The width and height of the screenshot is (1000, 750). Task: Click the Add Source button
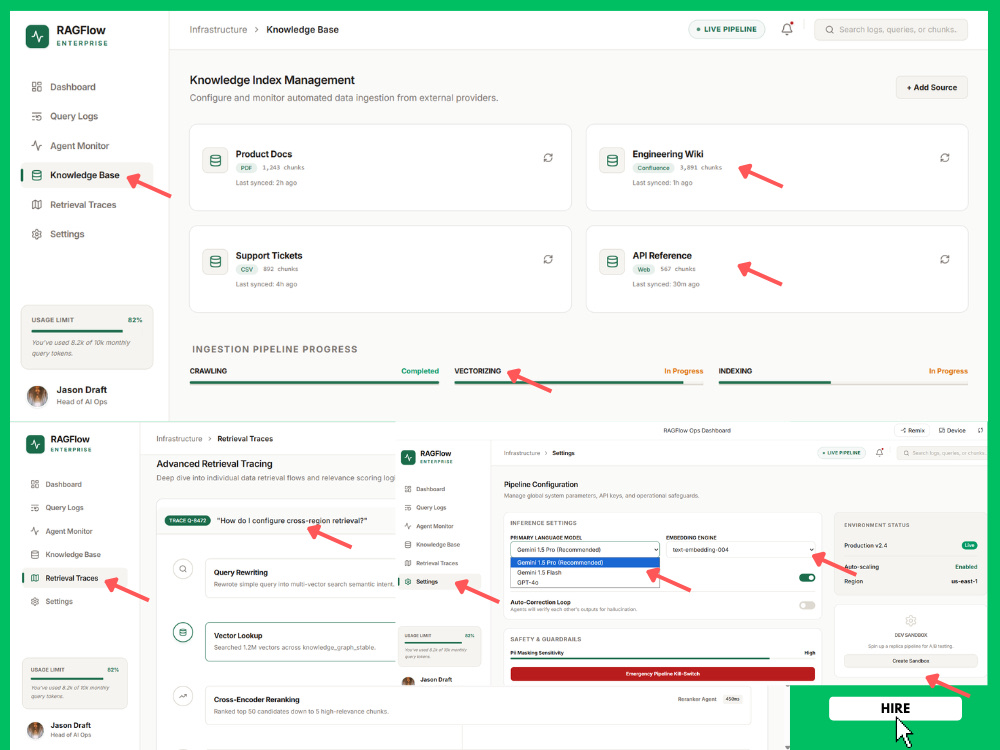pos(932,87)
